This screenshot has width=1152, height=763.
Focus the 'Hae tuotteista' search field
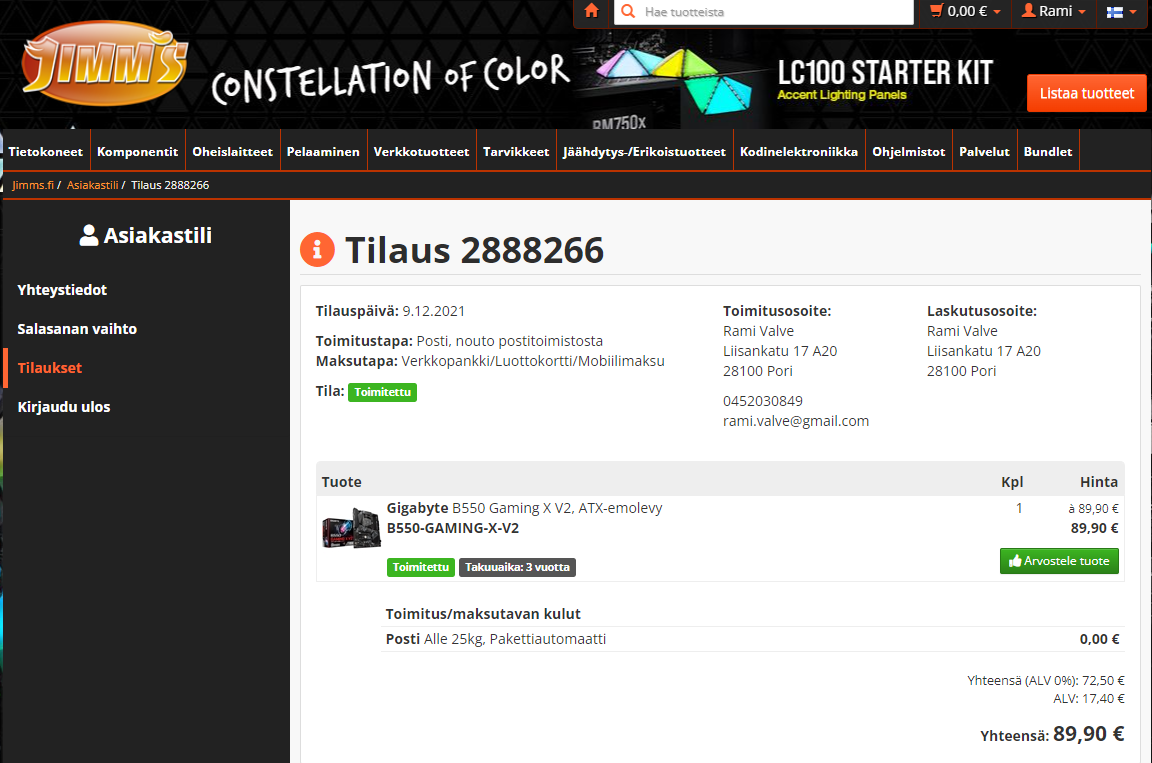[763, 12]
